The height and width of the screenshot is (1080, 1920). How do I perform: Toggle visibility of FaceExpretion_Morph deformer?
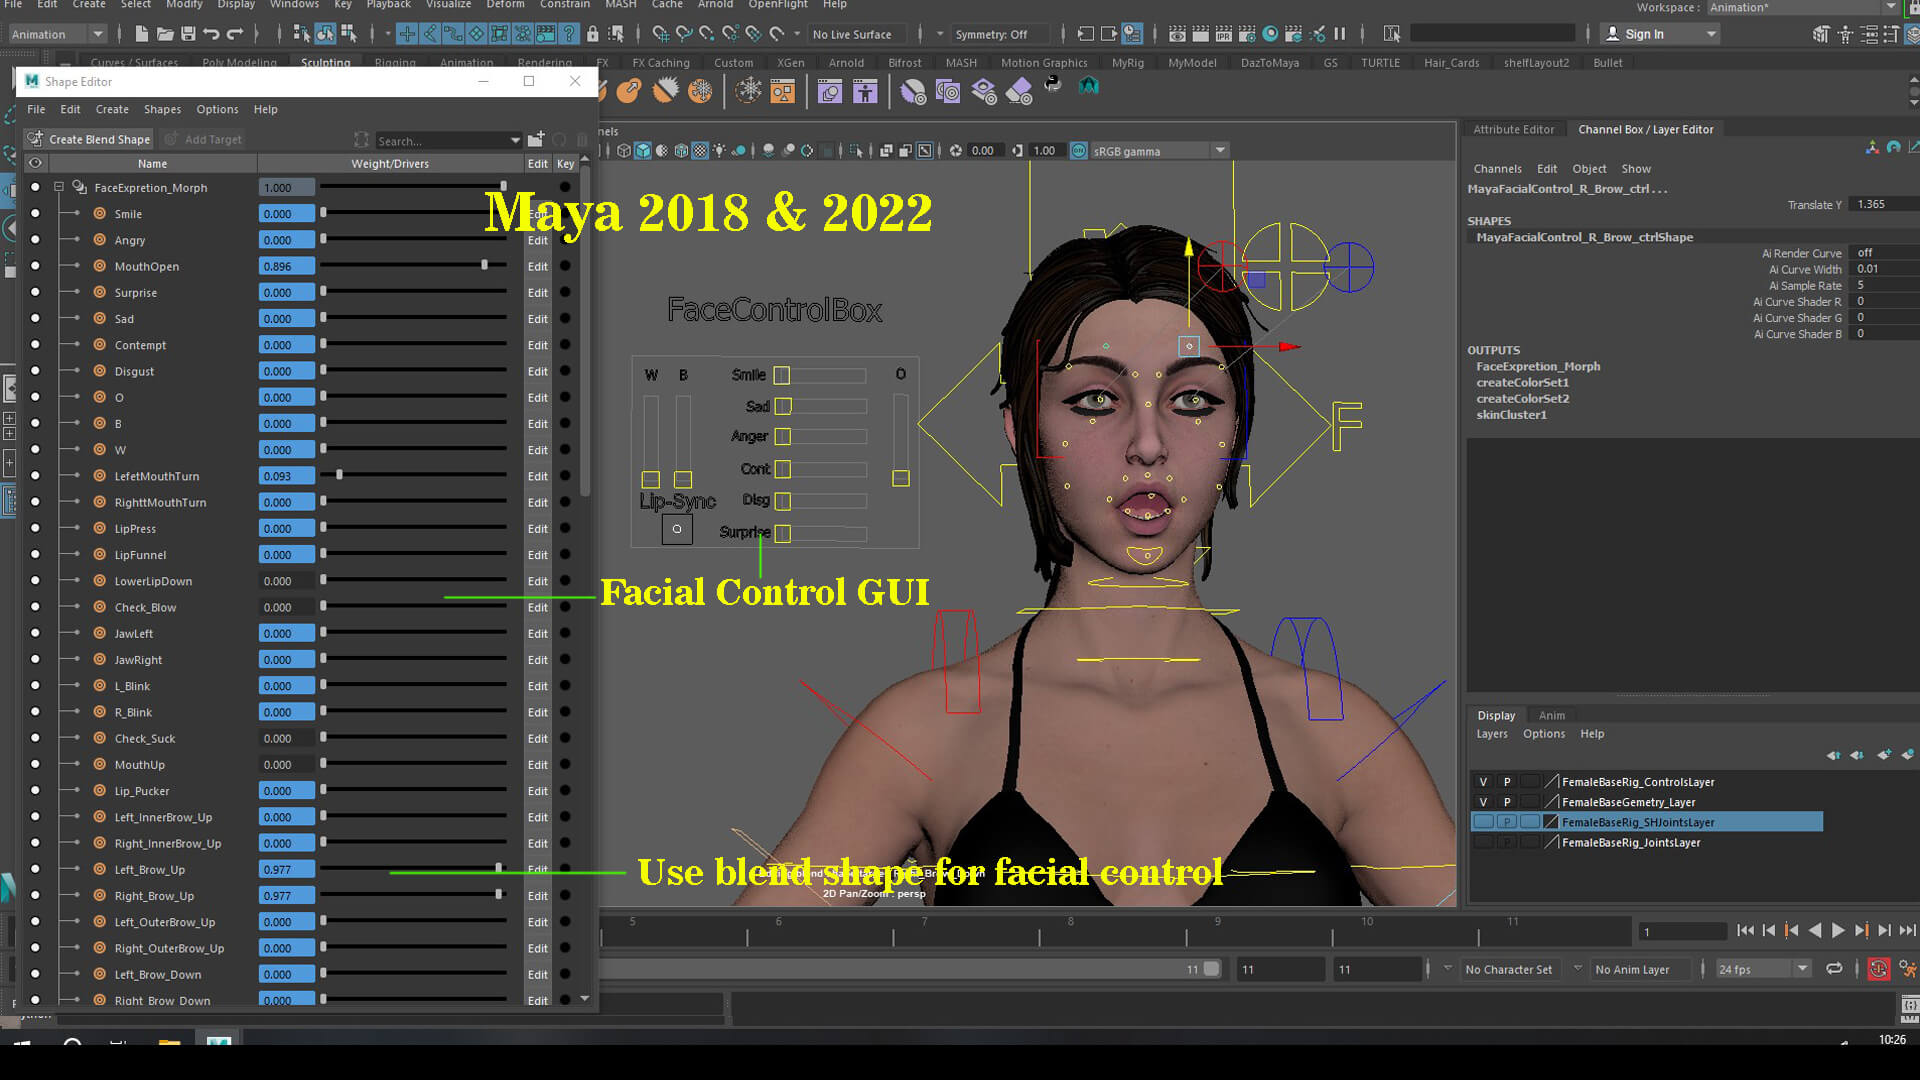click(35, 187)
